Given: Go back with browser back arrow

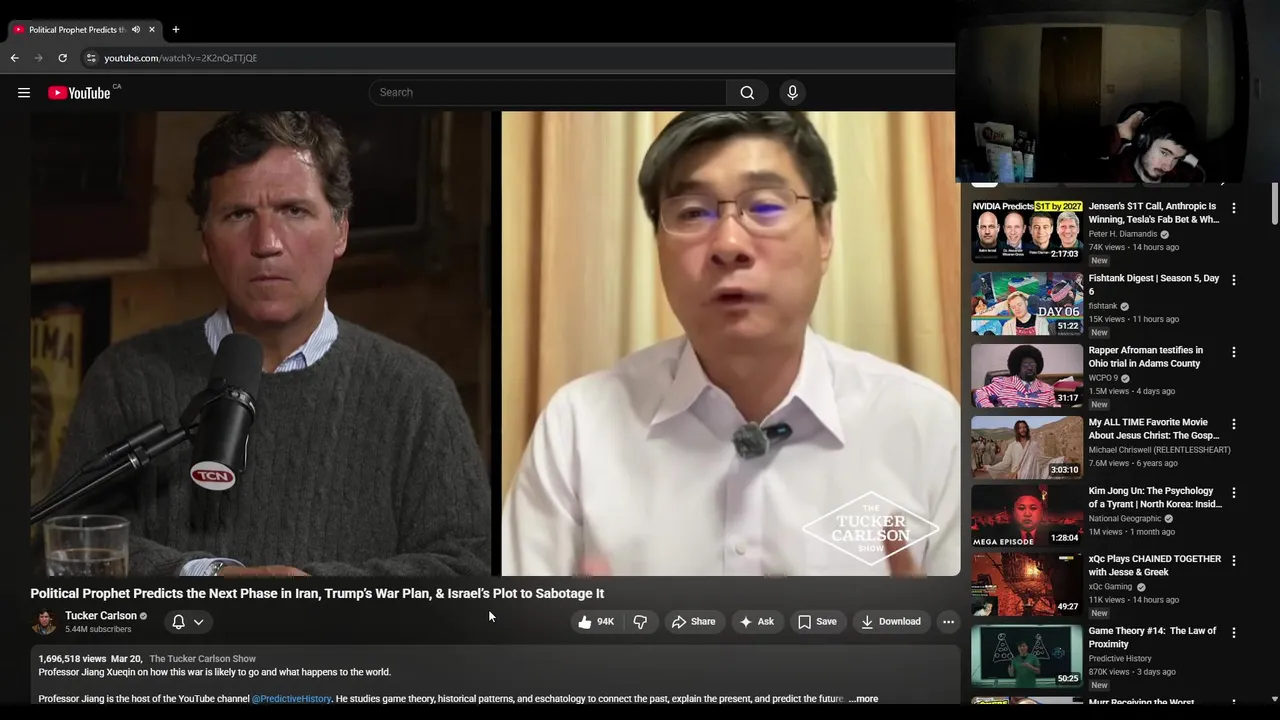Looking at the screenshot, I should (x=15, y=58).
